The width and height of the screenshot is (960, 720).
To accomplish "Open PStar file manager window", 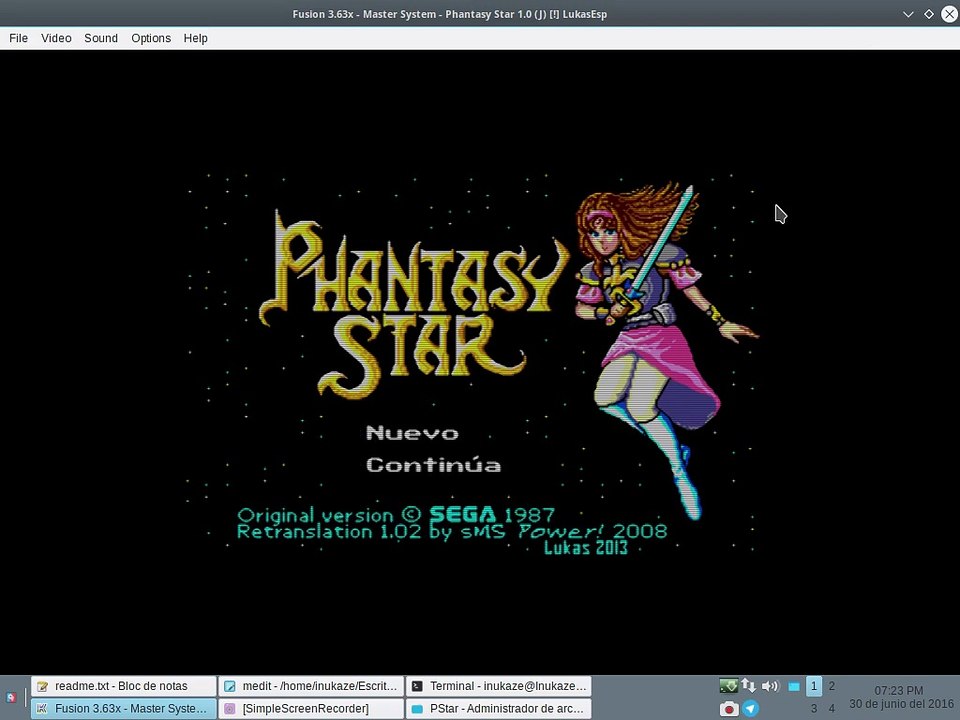I will click(498, 709).
